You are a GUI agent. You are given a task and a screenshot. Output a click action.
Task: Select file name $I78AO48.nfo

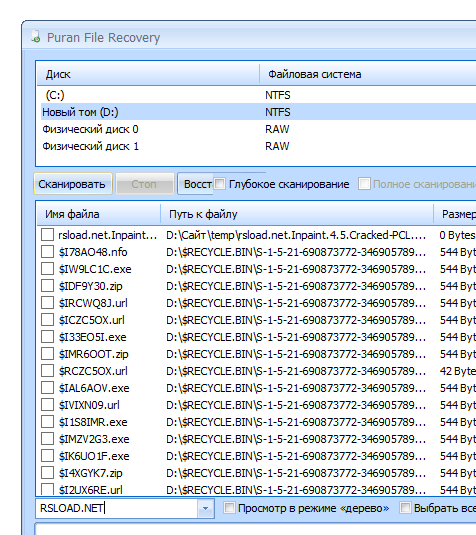pyautogui.click(x=93, y=252)
